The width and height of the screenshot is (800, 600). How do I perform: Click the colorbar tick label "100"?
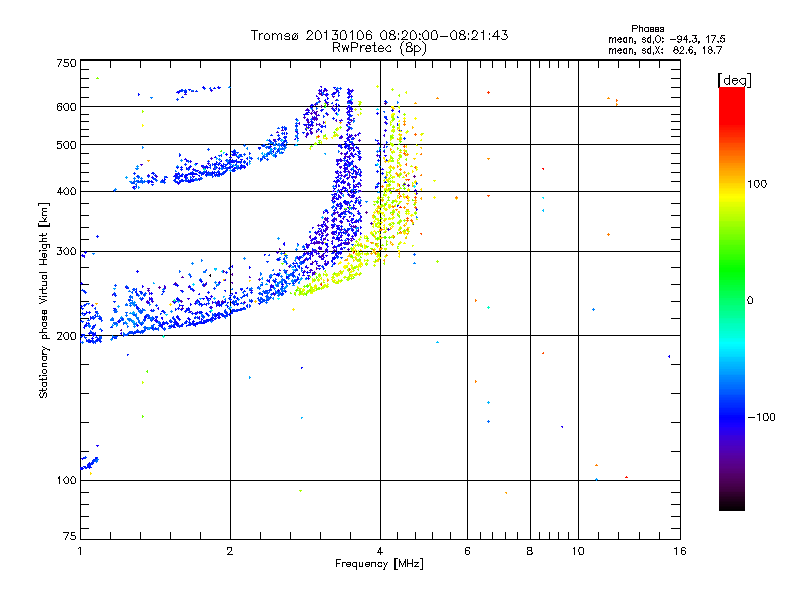coord(757,184)
